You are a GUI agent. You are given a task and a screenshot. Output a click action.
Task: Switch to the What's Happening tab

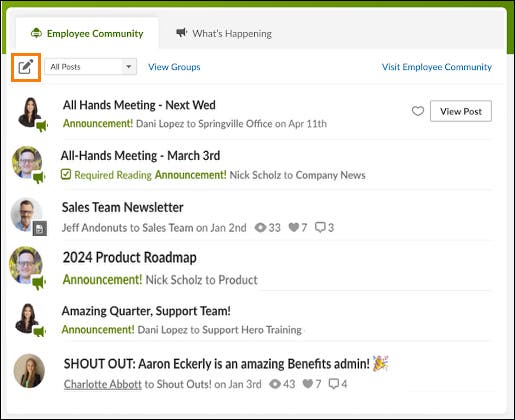pyautogui.click(x=224, y=33)
